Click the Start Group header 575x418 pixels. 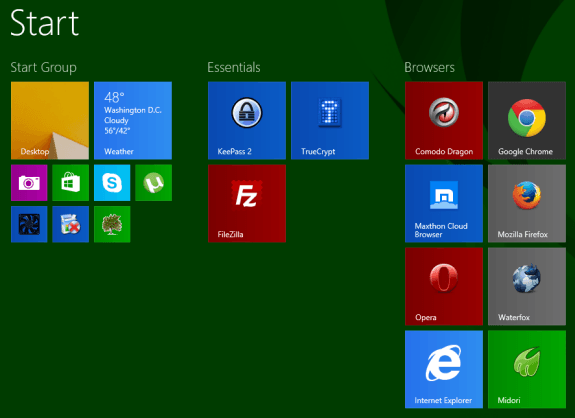(x=44, y=67)
